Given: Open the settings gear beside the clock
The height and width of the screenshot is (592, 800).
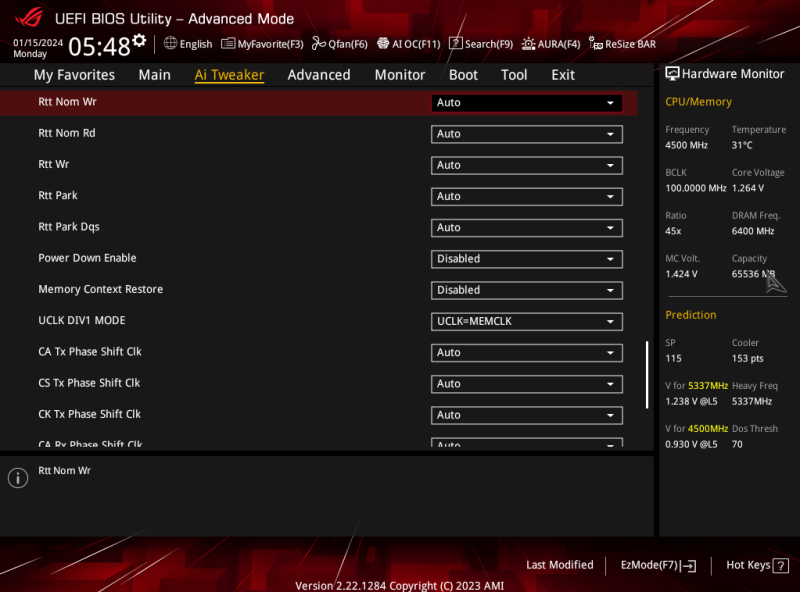Looking at the screenshot, I should coord(139,40).
